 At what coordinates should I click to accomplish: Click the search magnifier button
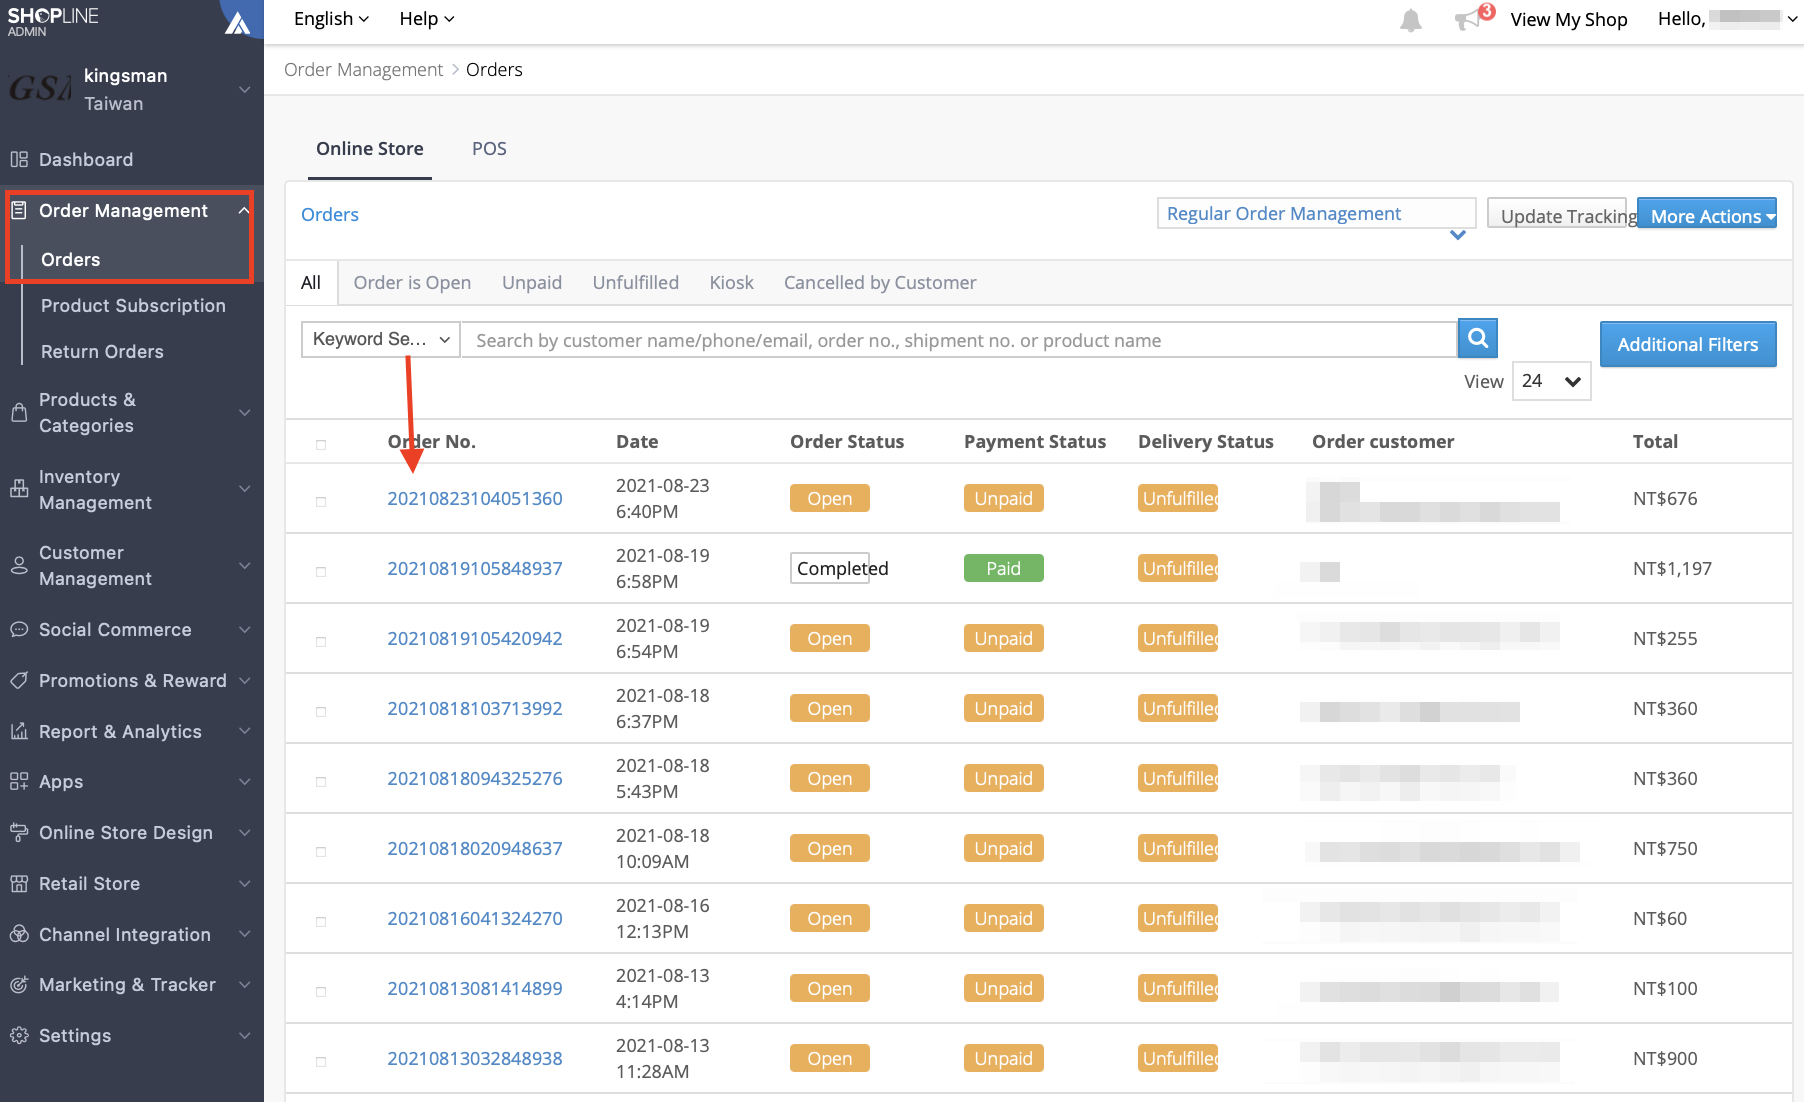[1477, 339]
